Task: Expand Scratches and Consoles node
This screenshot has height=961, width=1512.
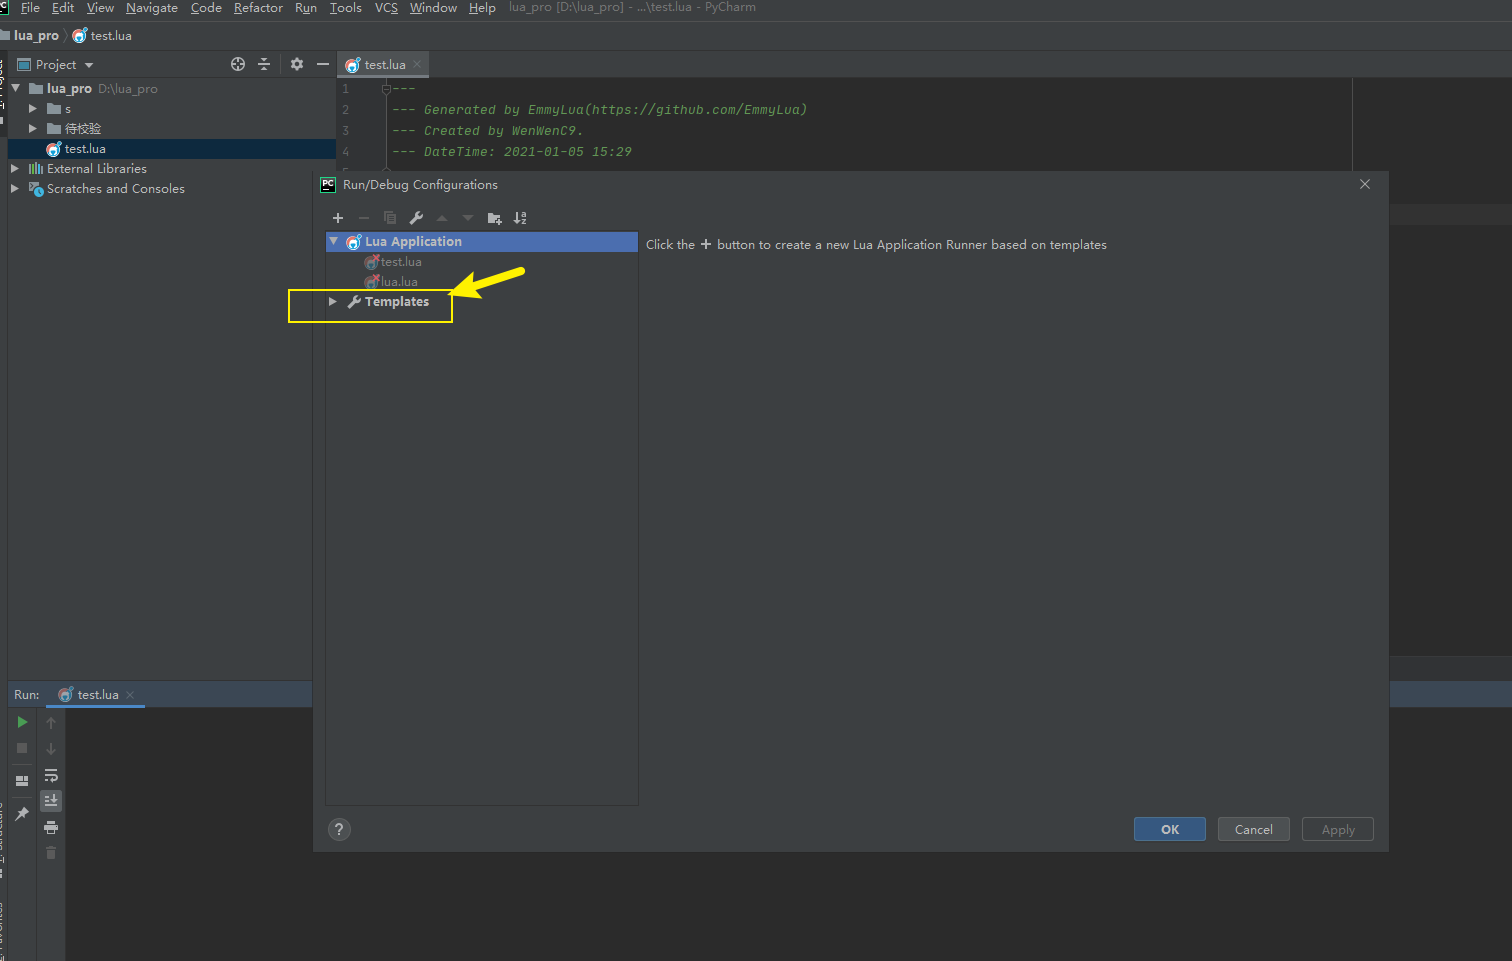Action: click(15, 189)
